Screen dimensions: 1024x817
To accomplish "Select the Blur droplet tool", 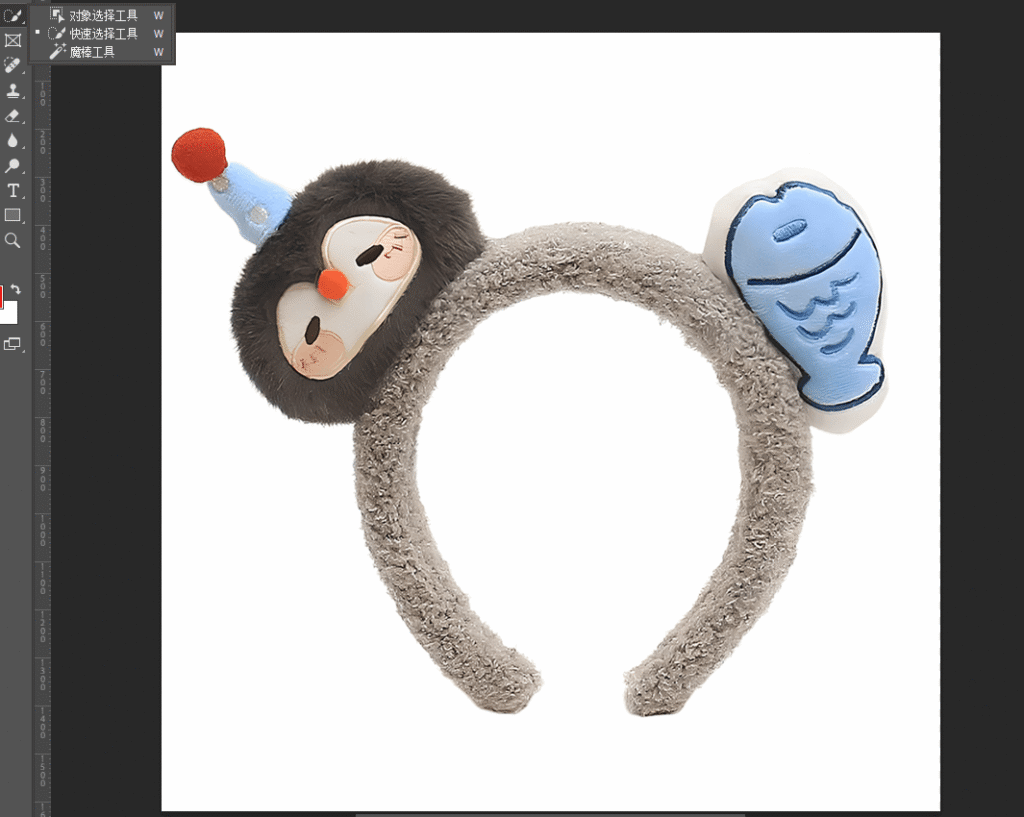I will tap(12, 141).
